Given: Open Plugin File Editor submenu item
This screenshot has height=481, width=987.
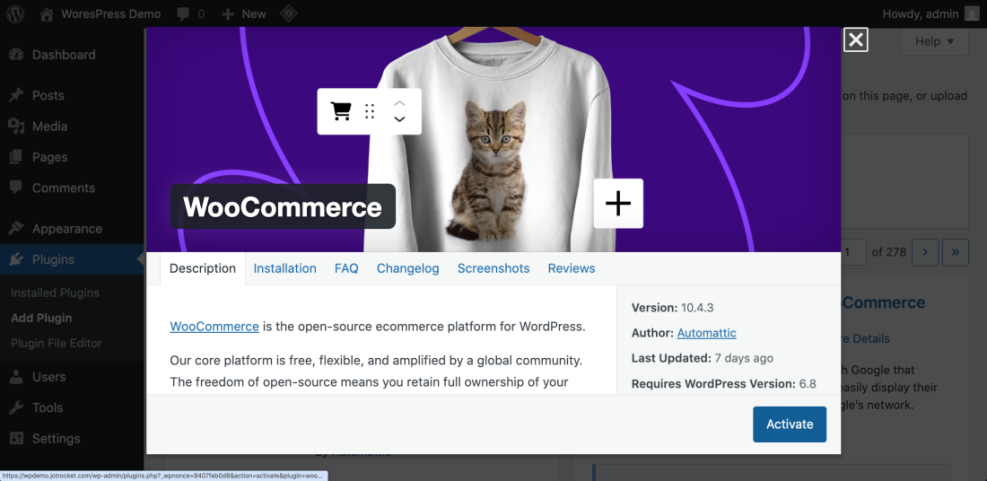Looking at the screenshot, I should [x=56, y=343].
